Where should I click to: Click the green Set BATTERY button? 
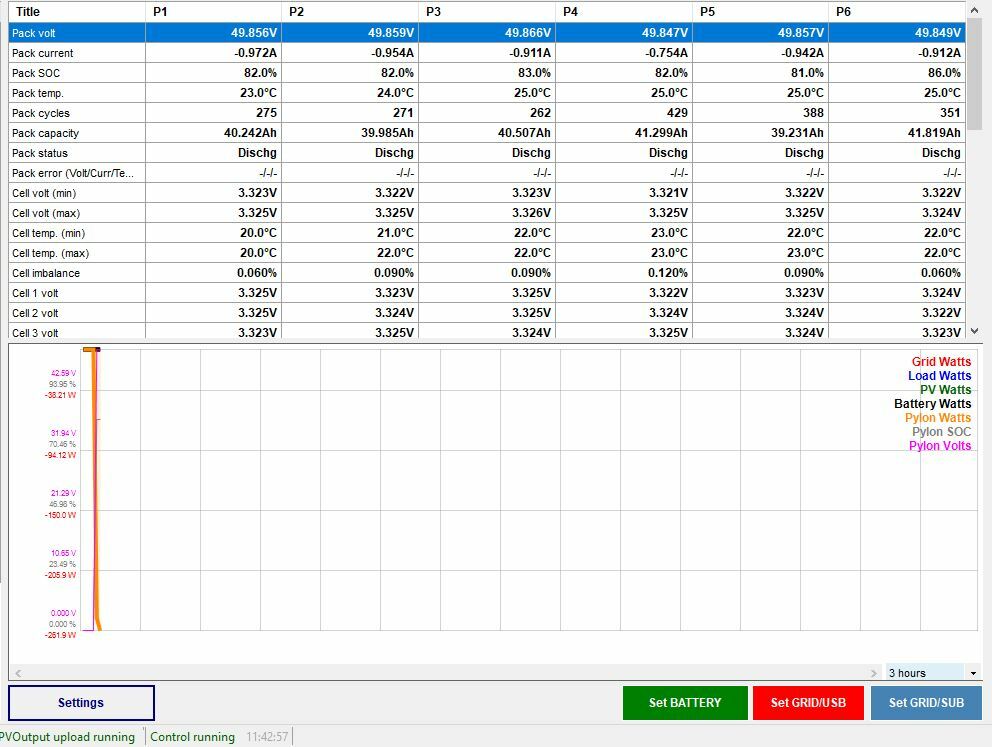[x=684, y=703]
